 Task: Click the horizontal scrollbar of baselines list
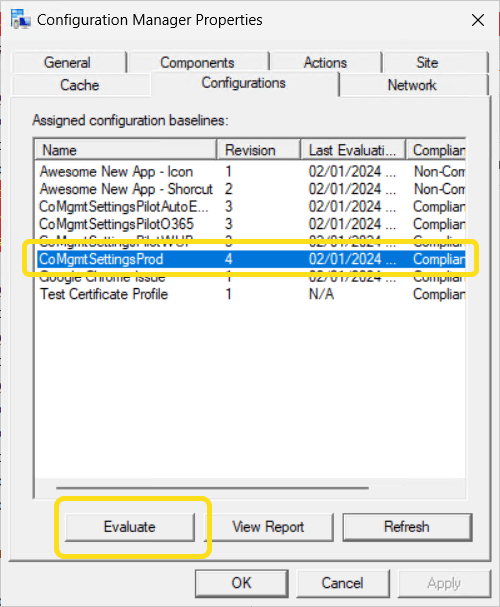click(x=212, y=488)
